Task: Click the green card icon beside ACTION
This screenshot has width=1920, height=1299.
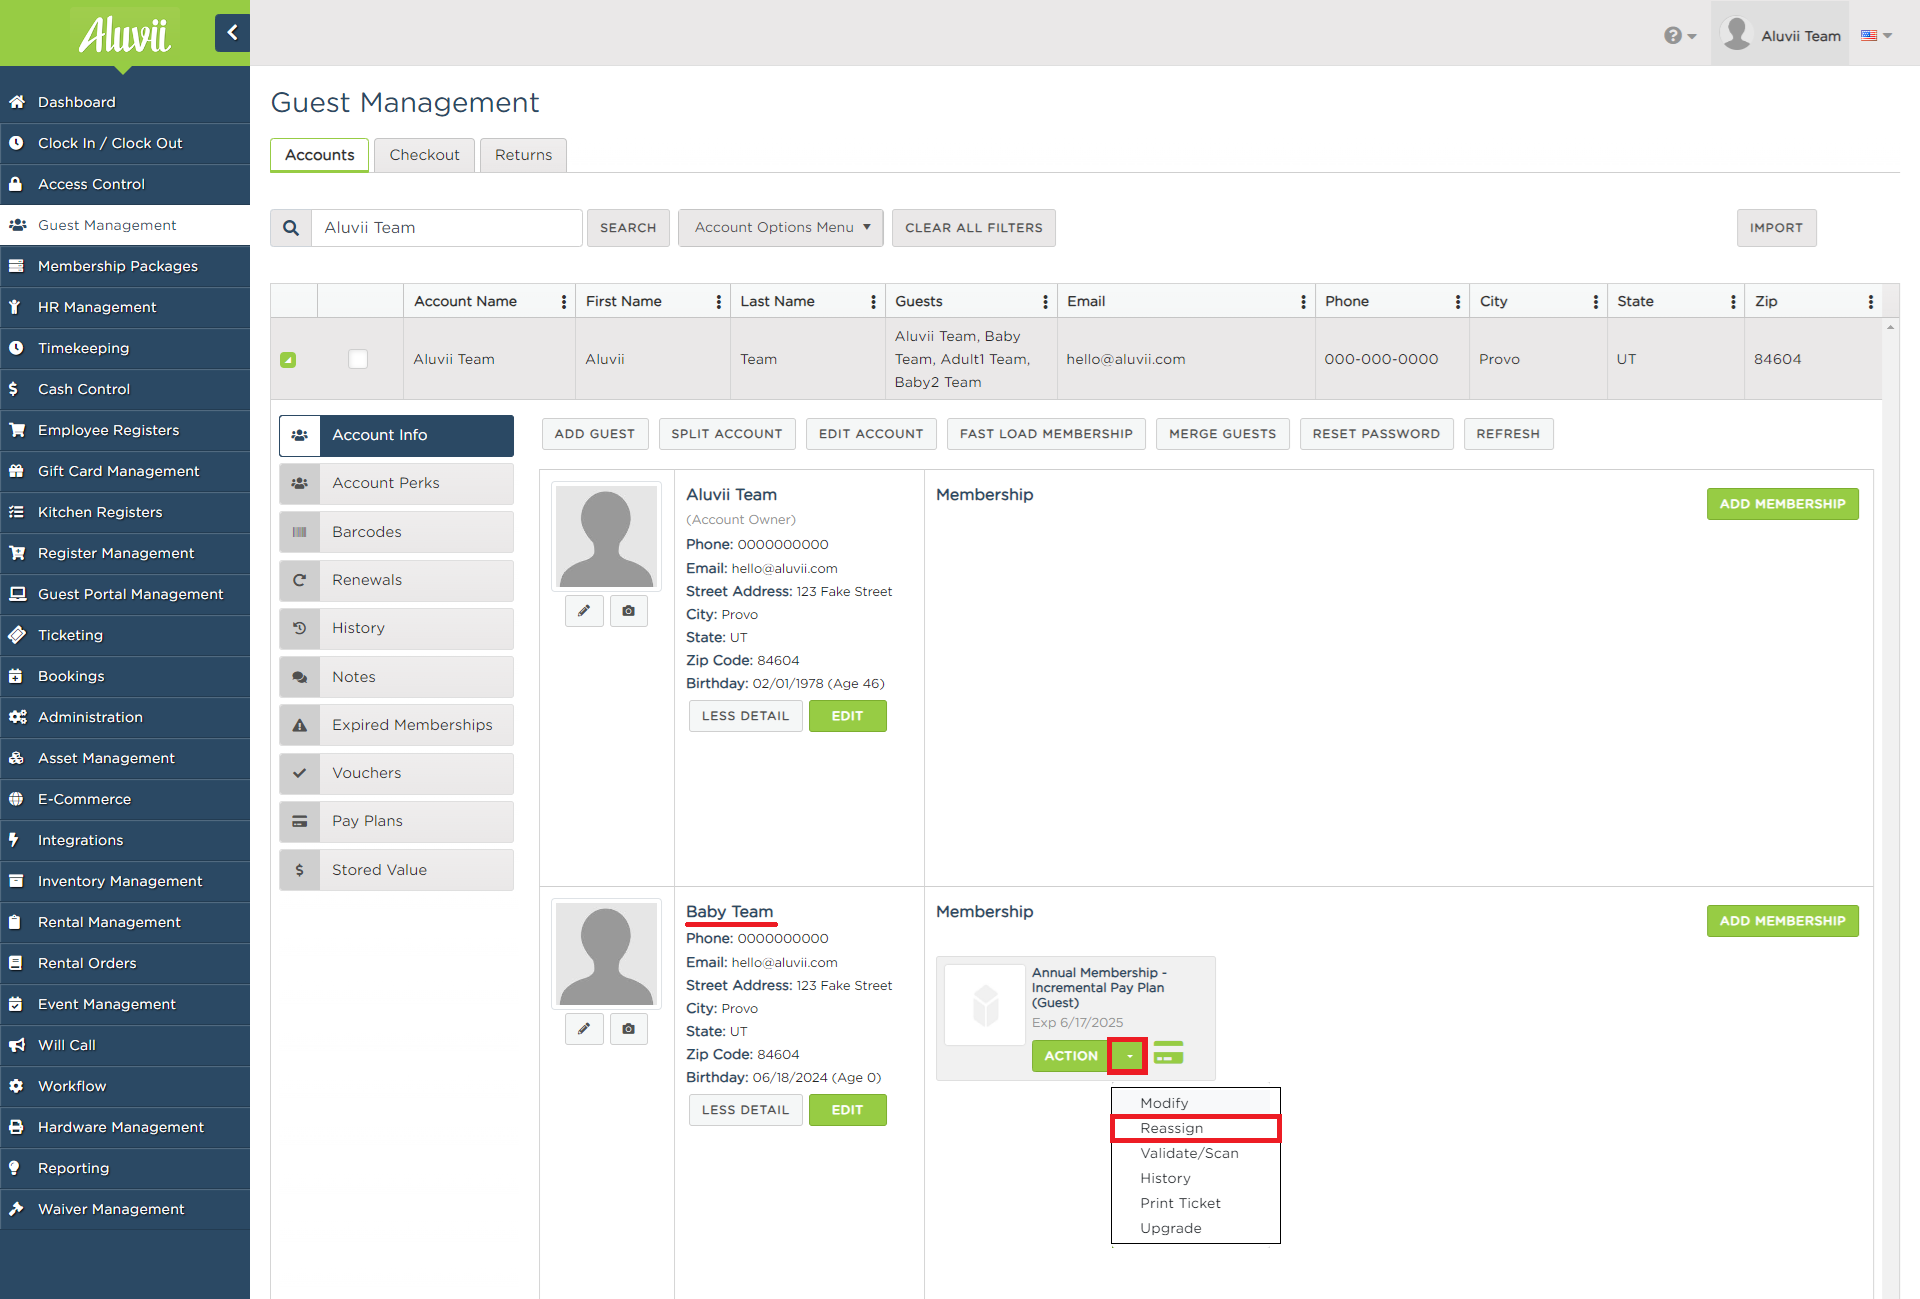Action: point(1168,1053)
